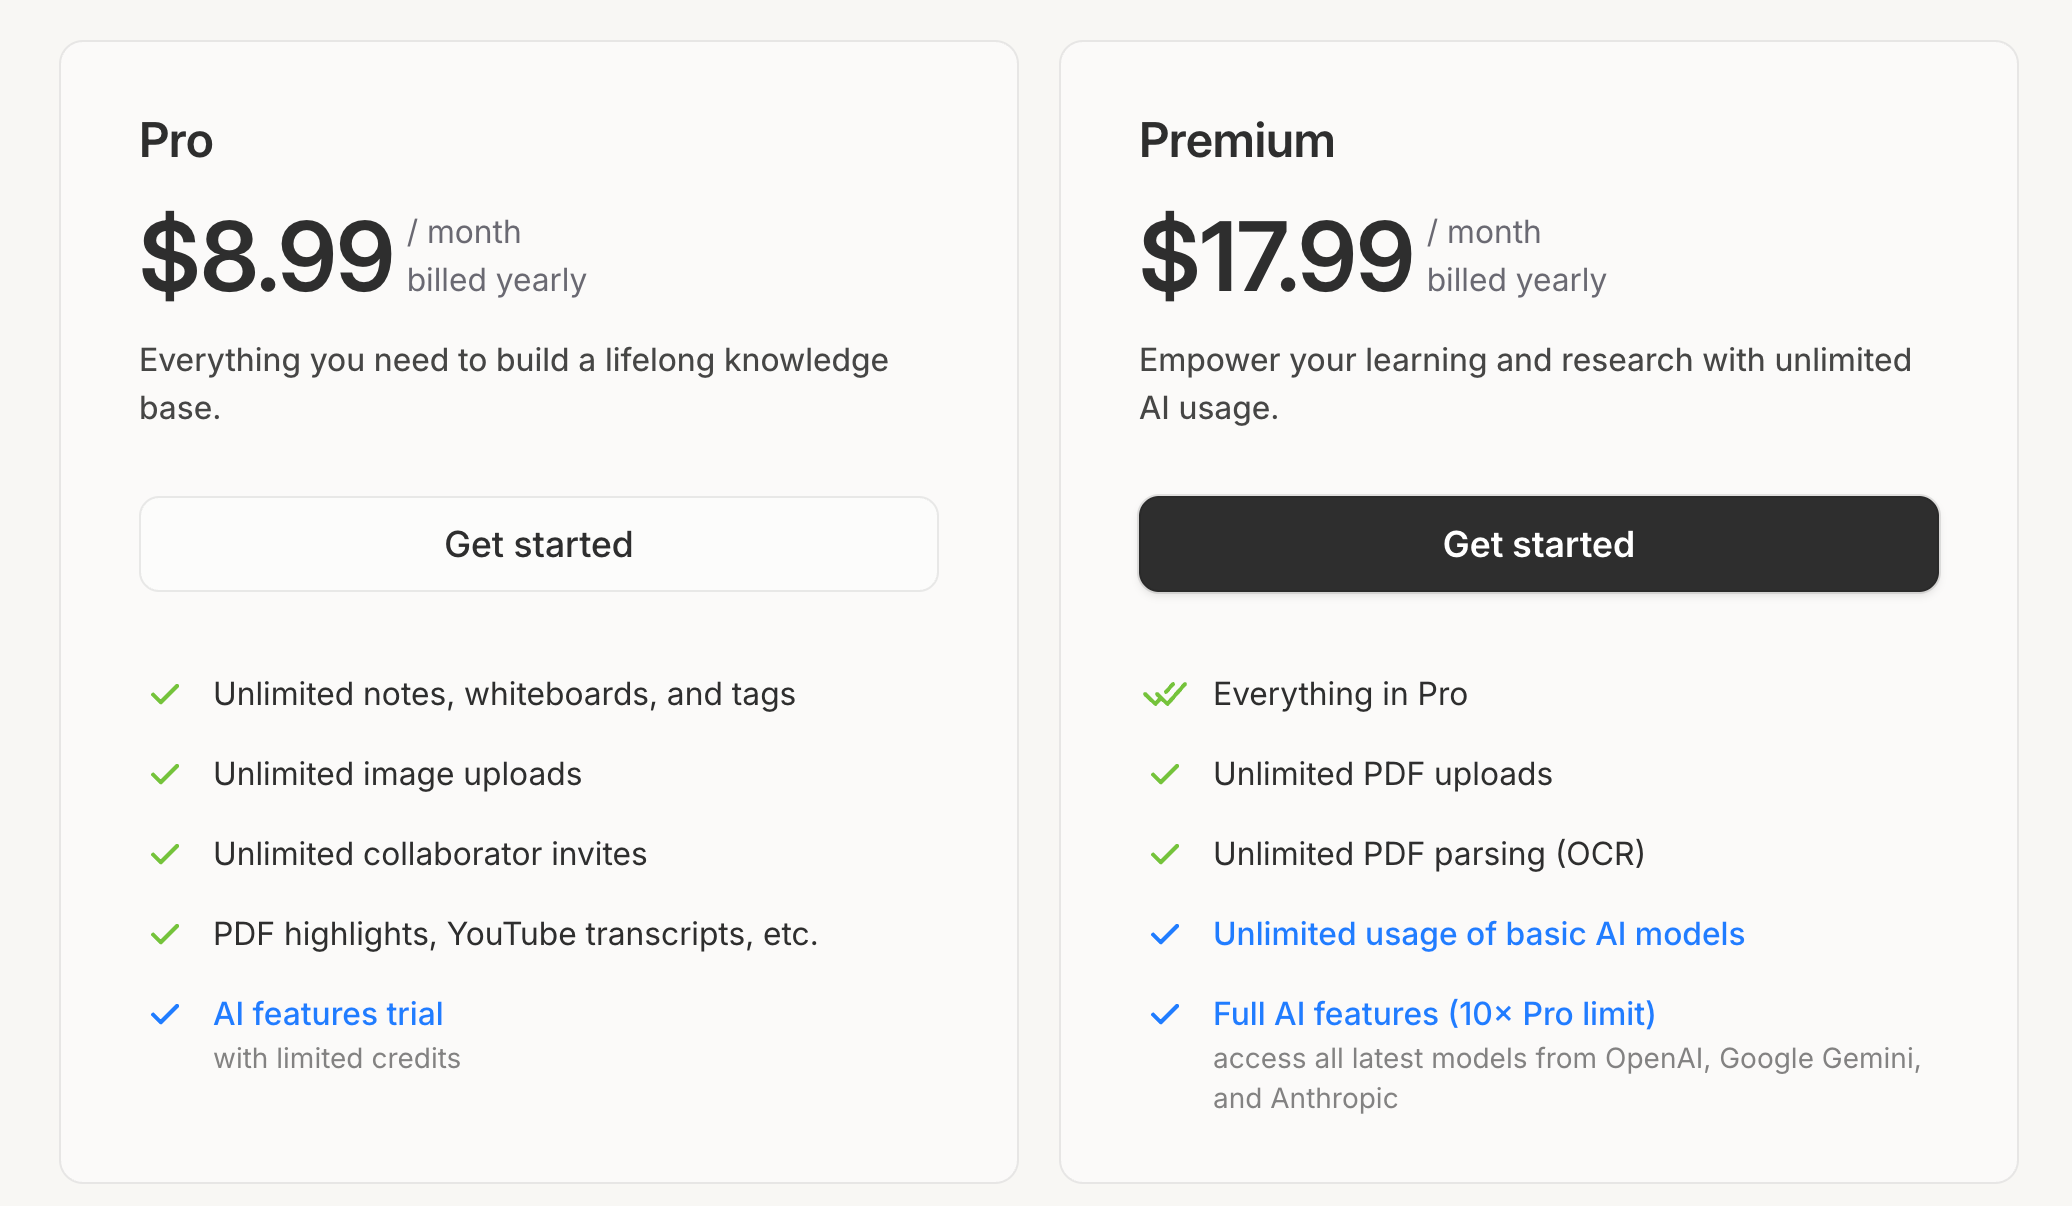
Task: Click the $17.99 price text
Action: [x=1276, y=257]
